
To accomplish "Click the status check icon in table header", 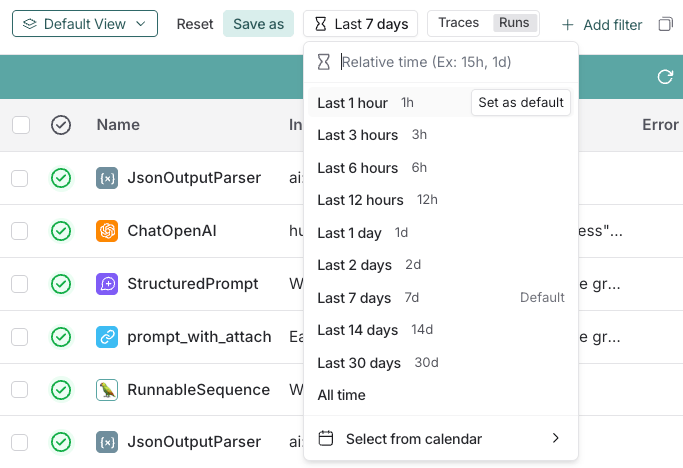I will pos(61,125).
